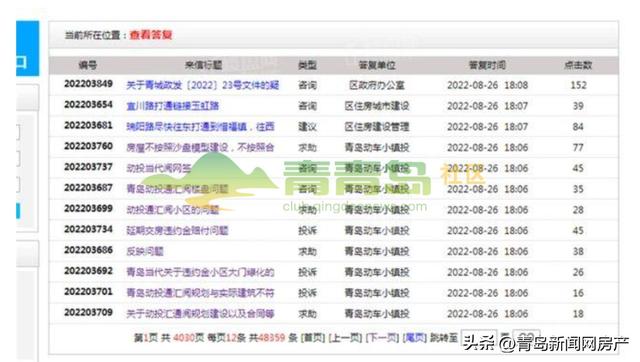The height and width of the screenshot is (362, 640).
Task: Open the letter titled in row 202203849
Action: tap(202, 85)
